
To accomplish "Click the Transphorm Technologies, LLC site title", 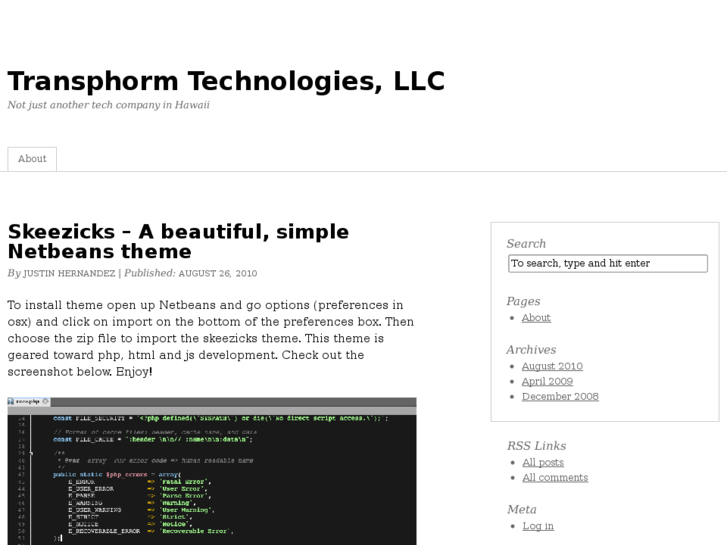I will (x=226, y=82).
